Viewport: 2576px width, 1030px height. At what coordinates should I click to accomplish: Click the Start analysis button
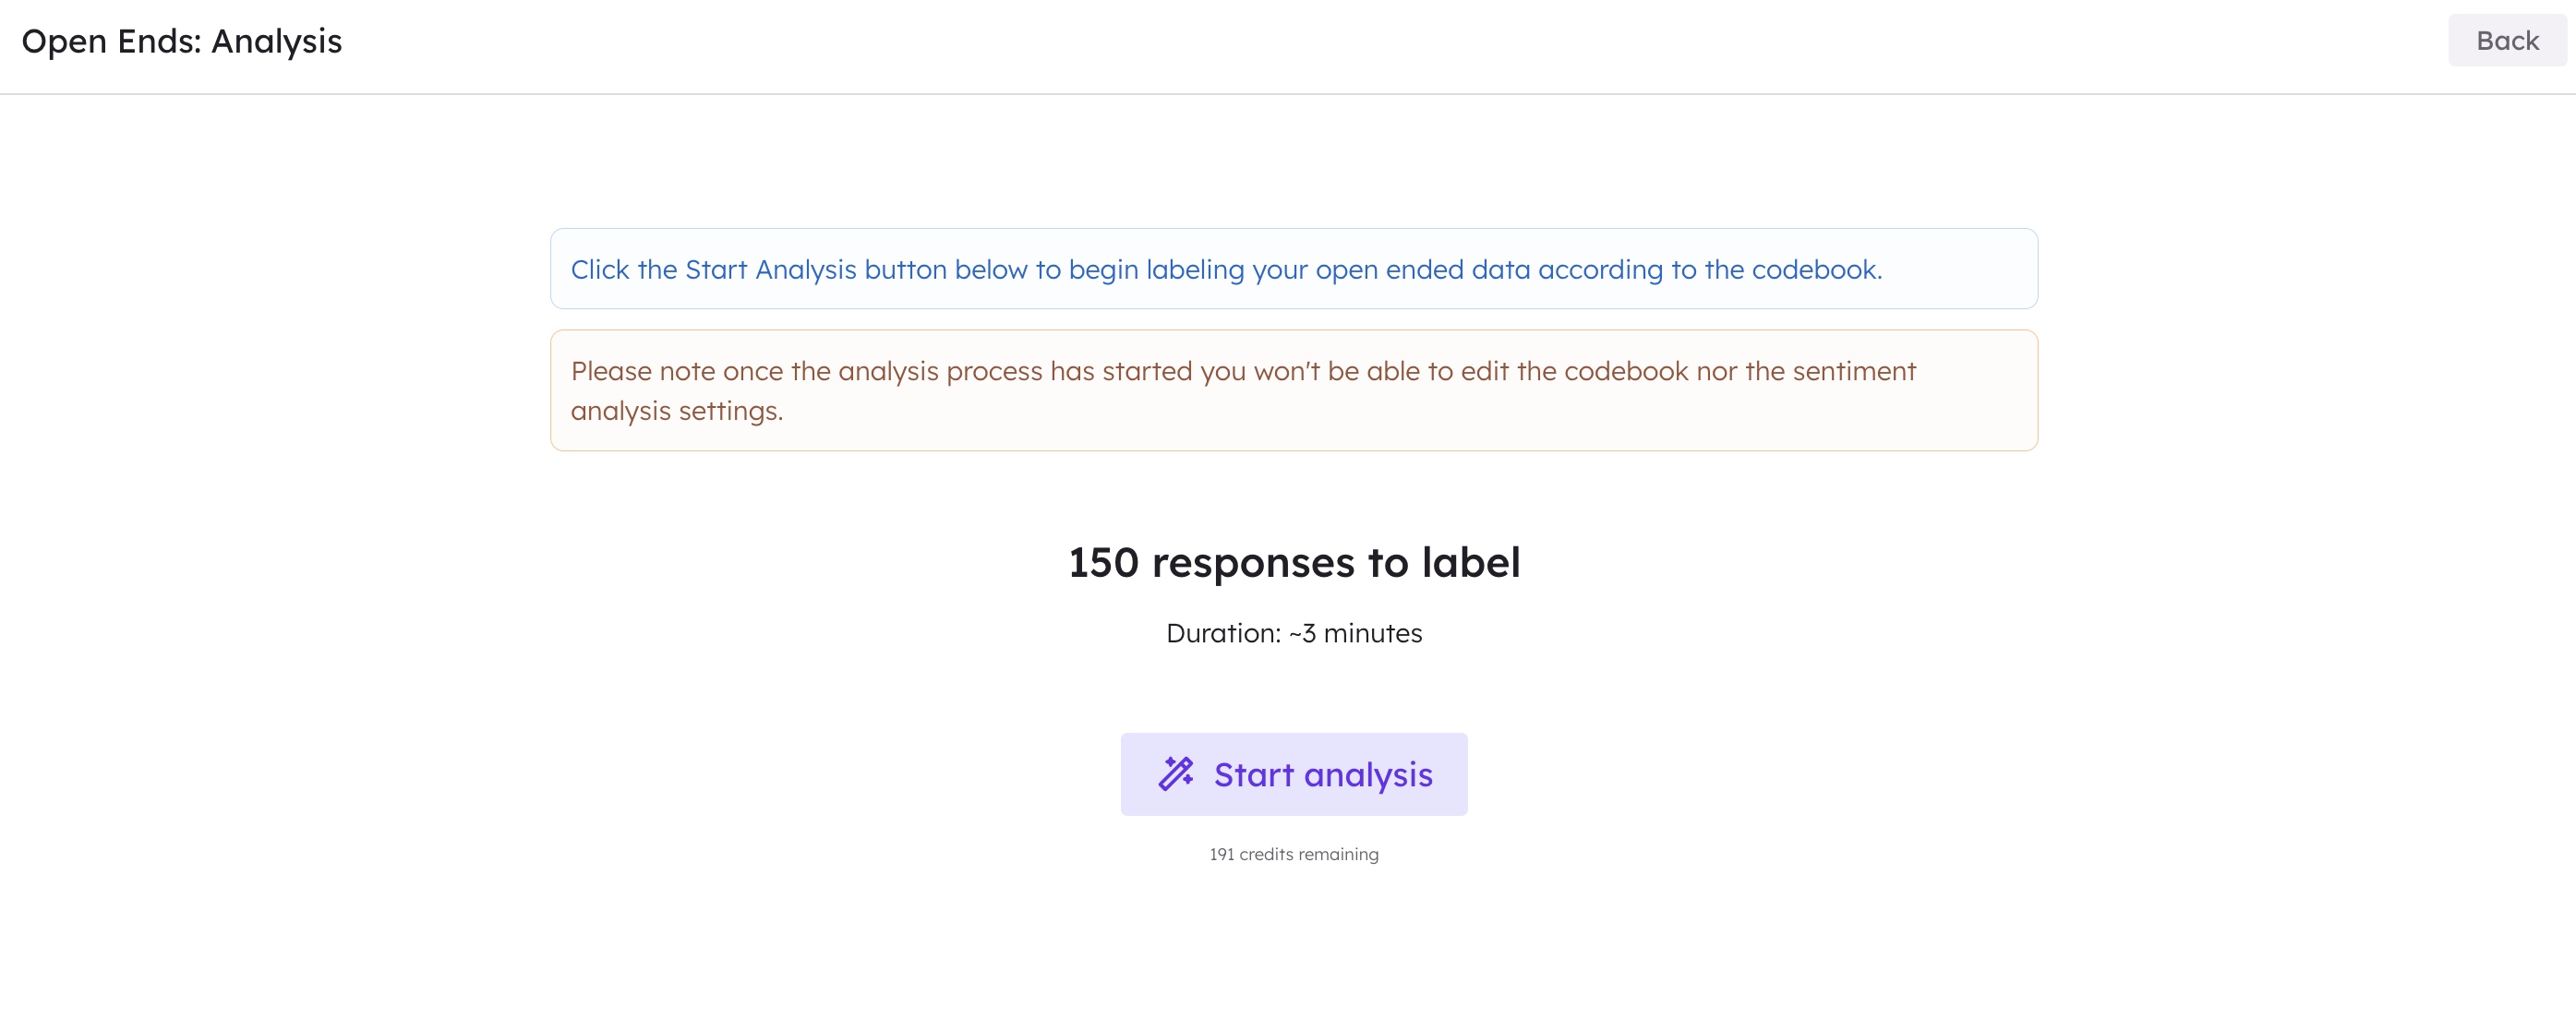1294,773
